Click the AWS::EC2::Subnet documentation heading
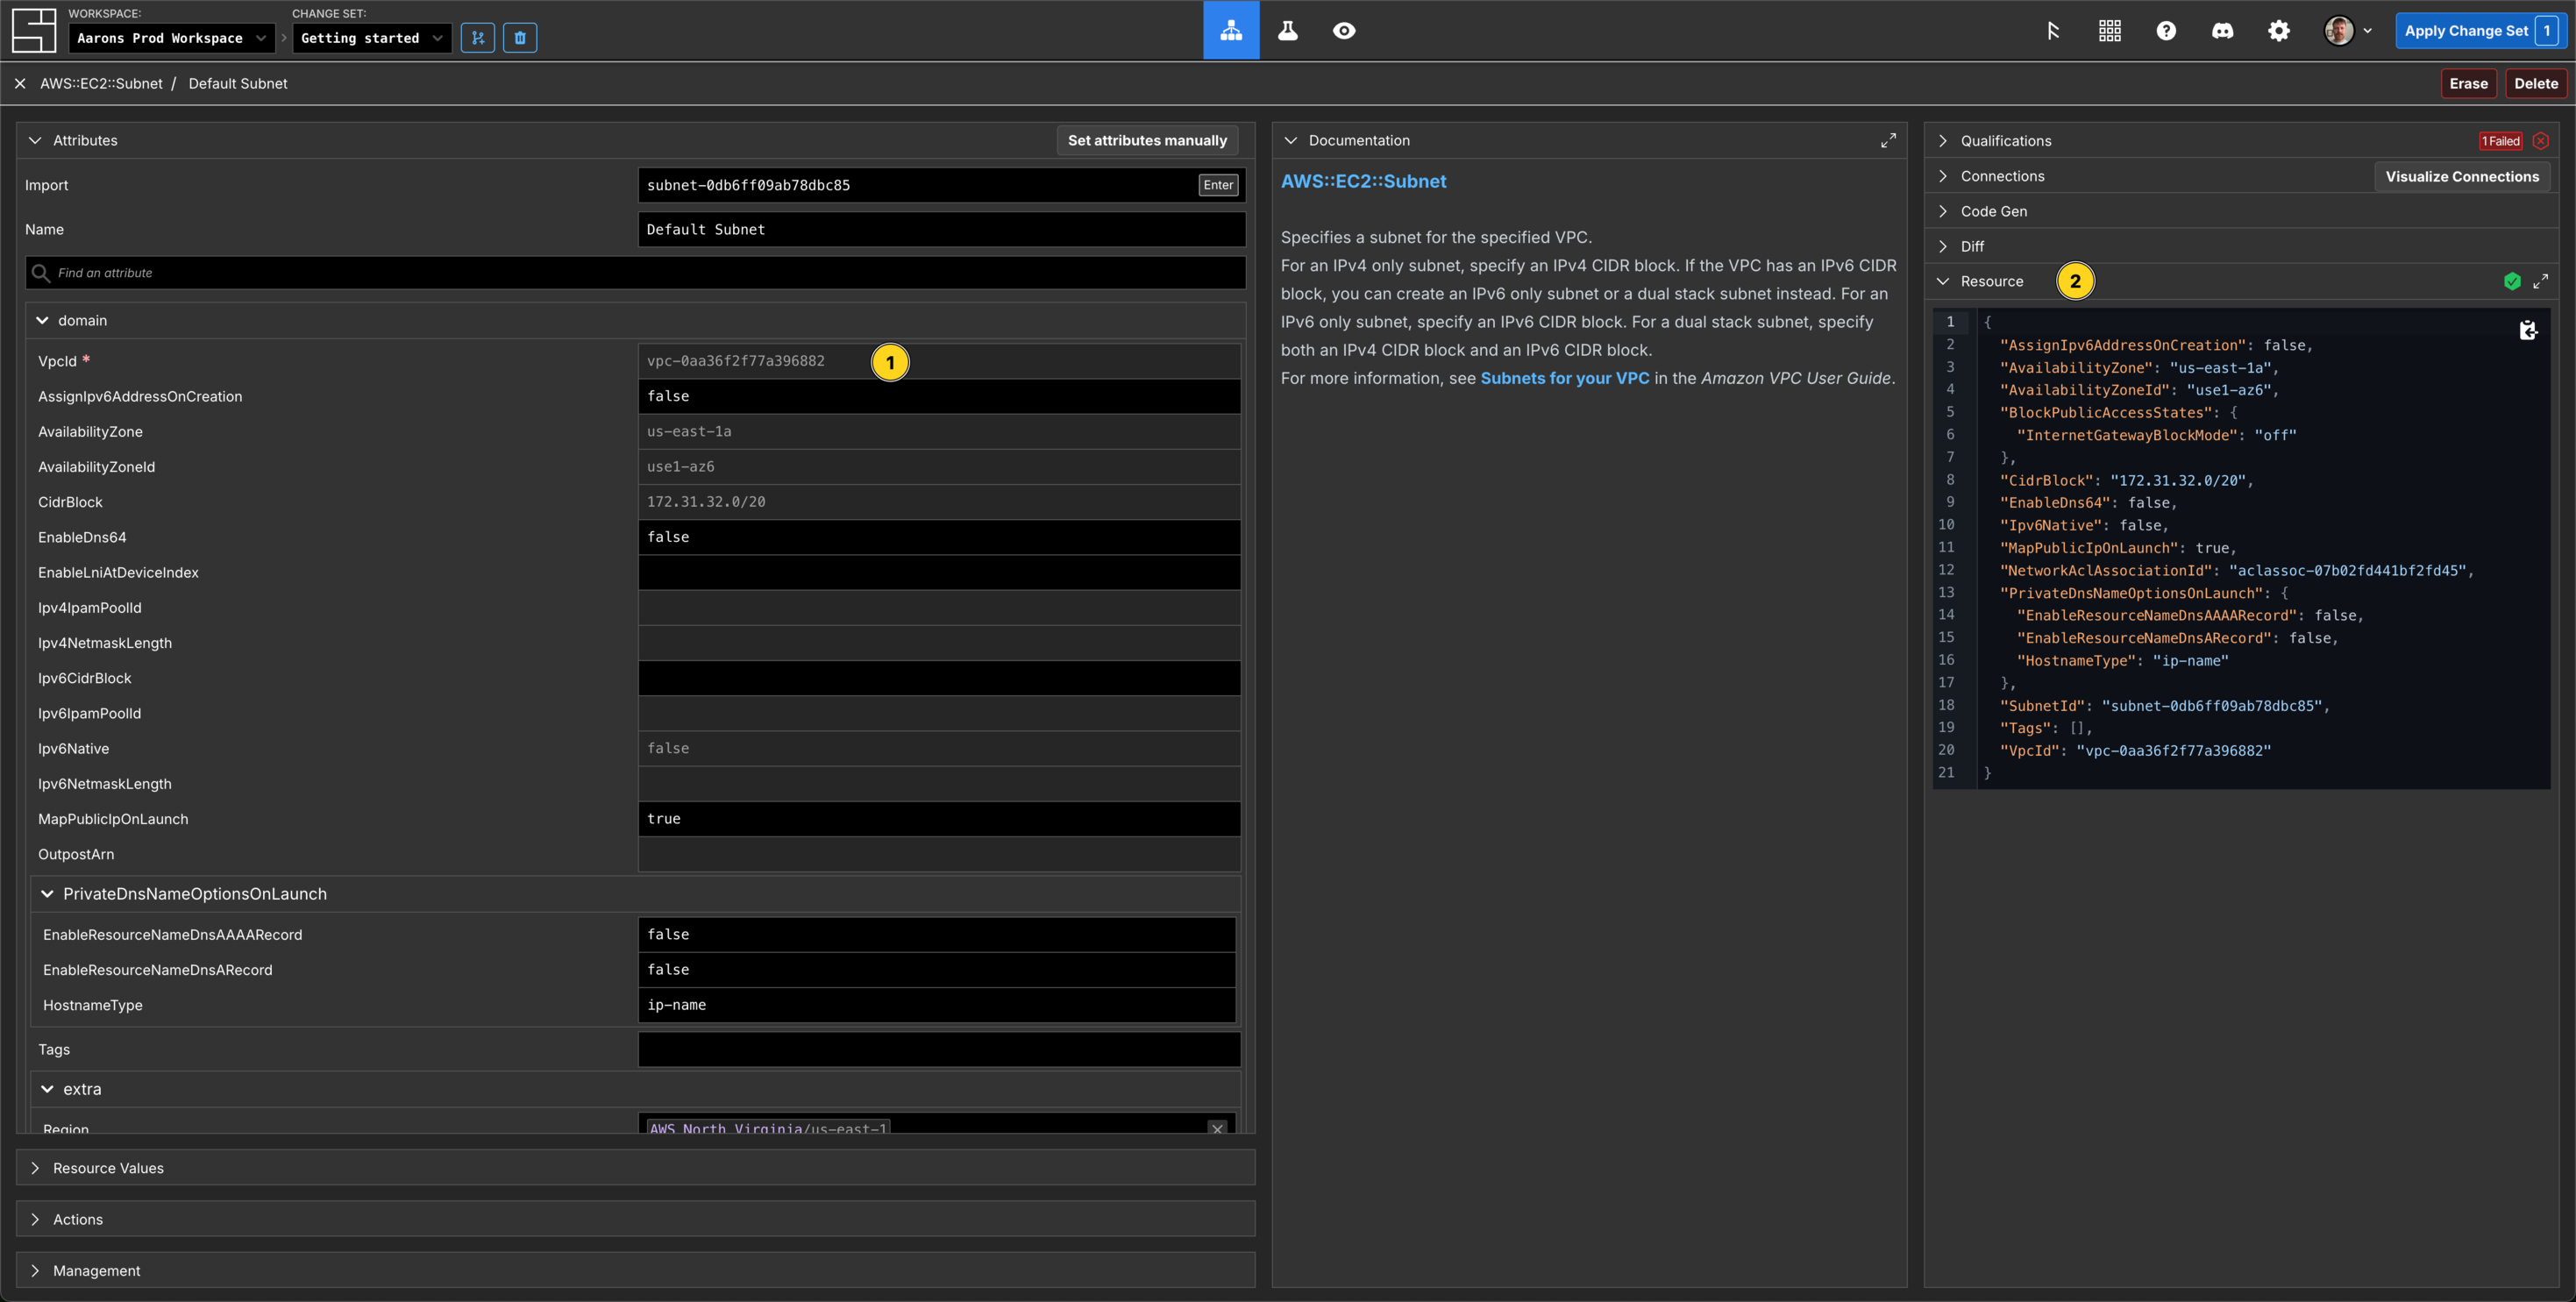The height and width of the screenshot is (1302, 2576). 1363,182
